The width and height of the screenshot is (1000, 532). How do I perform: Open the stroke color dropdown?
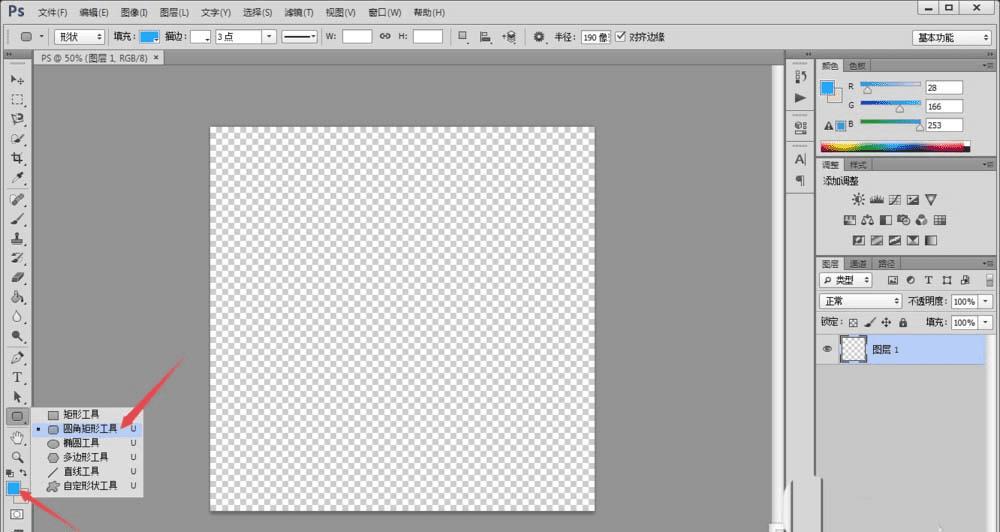(200, 37)
